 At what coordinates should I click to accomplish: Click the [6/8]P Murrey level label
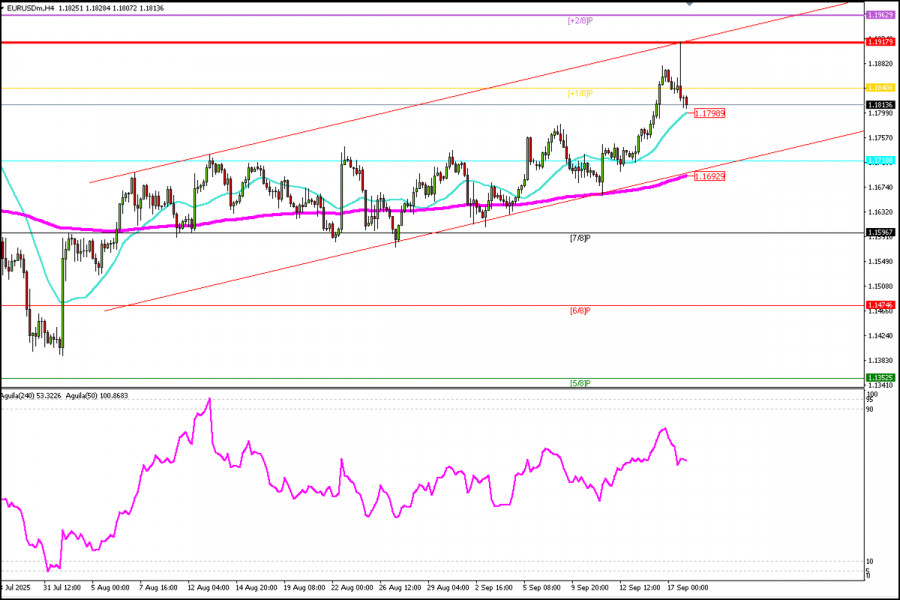tap(580, 311)
